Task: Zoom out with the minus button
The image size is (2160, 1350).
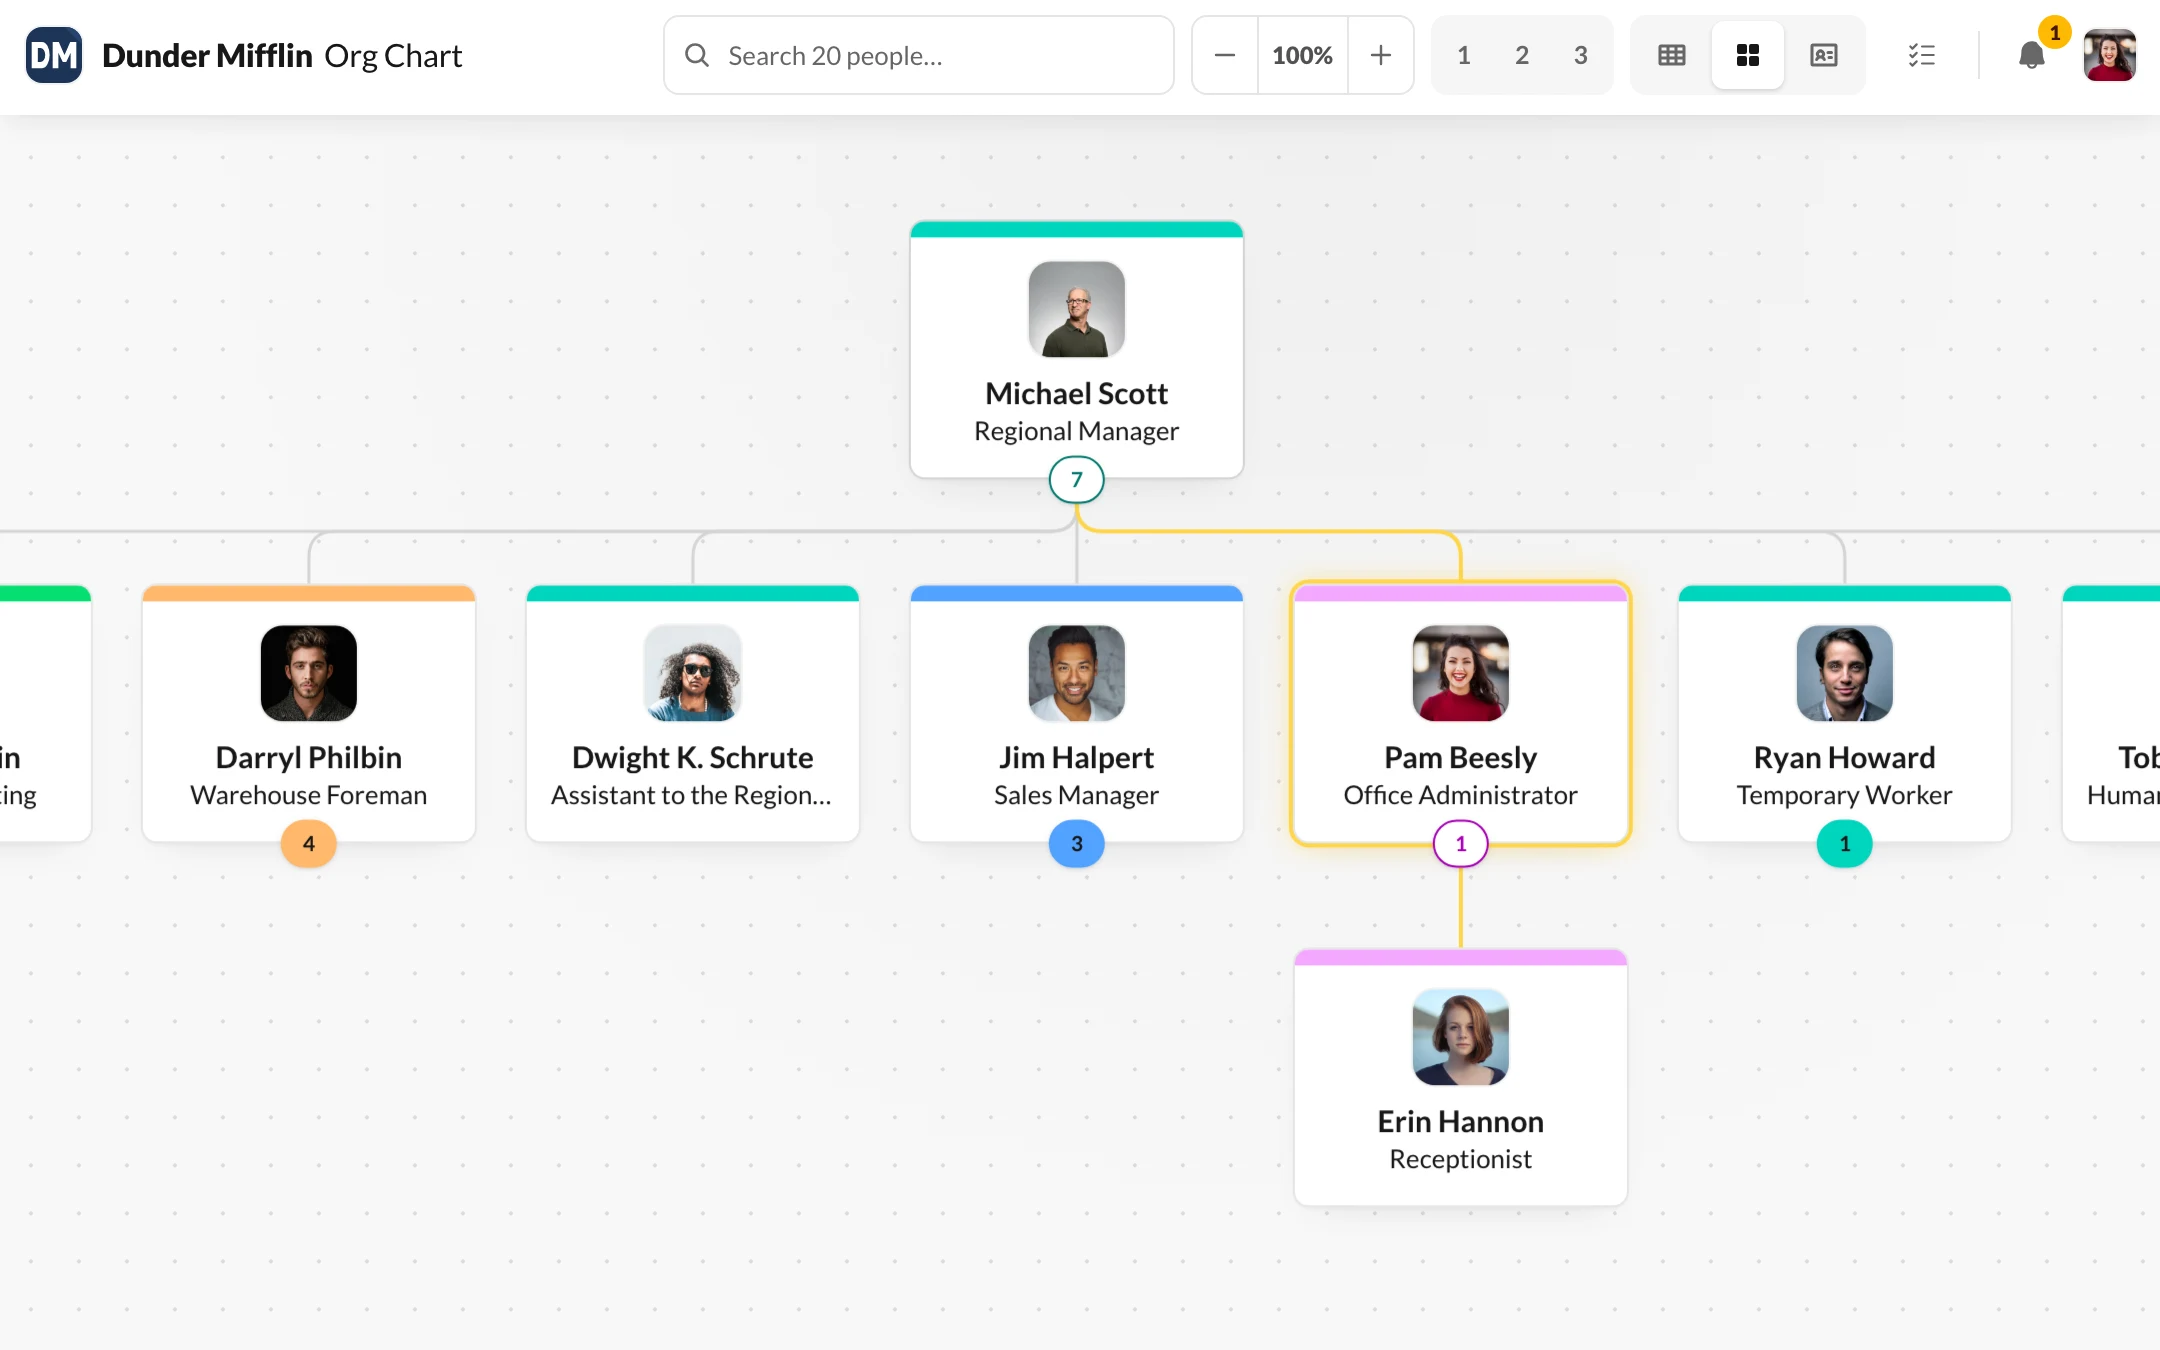Action: tap(1225, 55)
